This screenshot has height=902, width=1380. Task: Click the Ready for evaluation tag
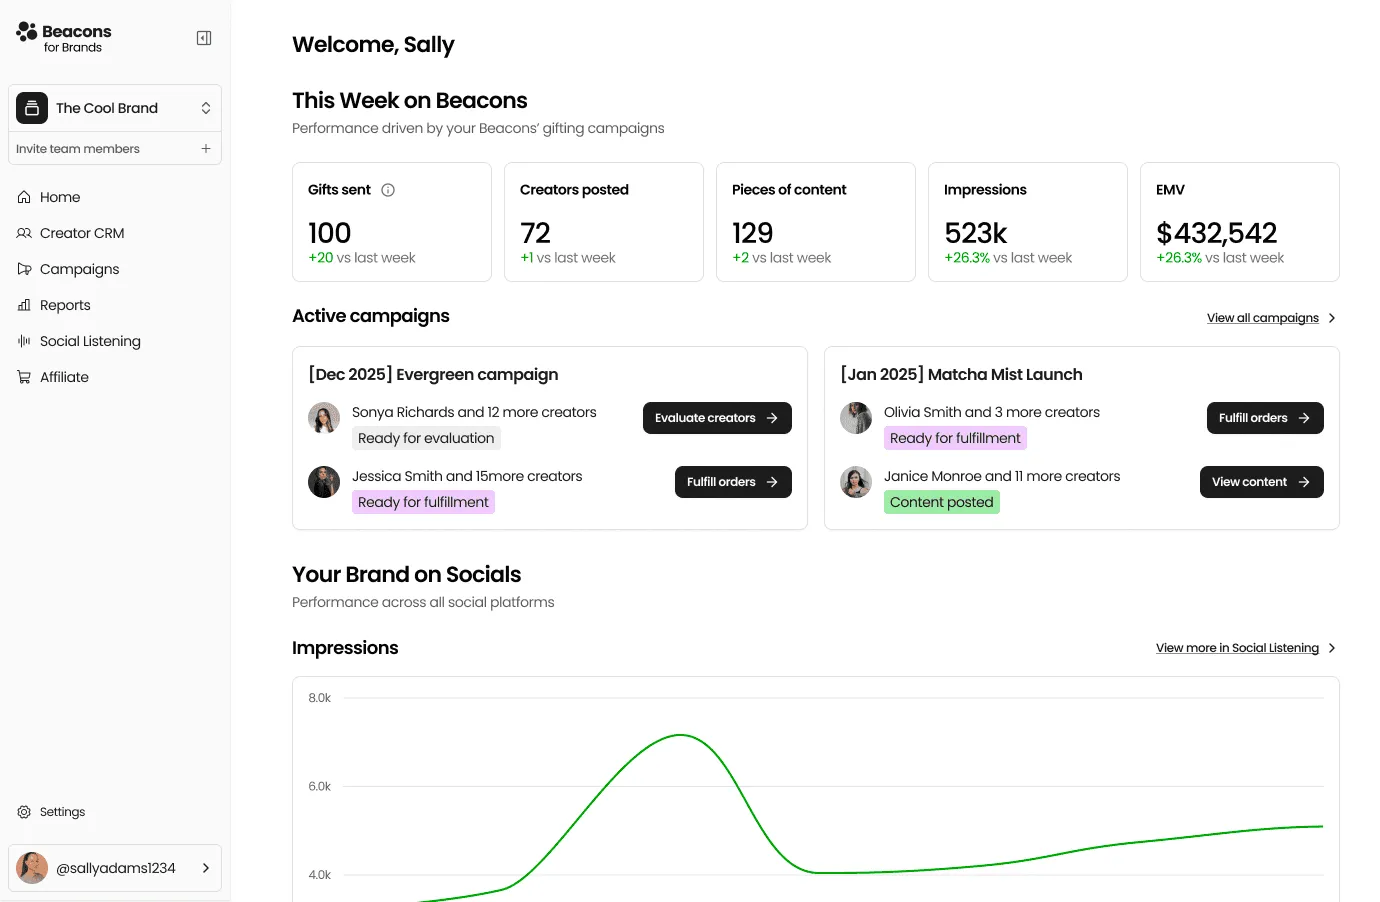coord(426,438)
